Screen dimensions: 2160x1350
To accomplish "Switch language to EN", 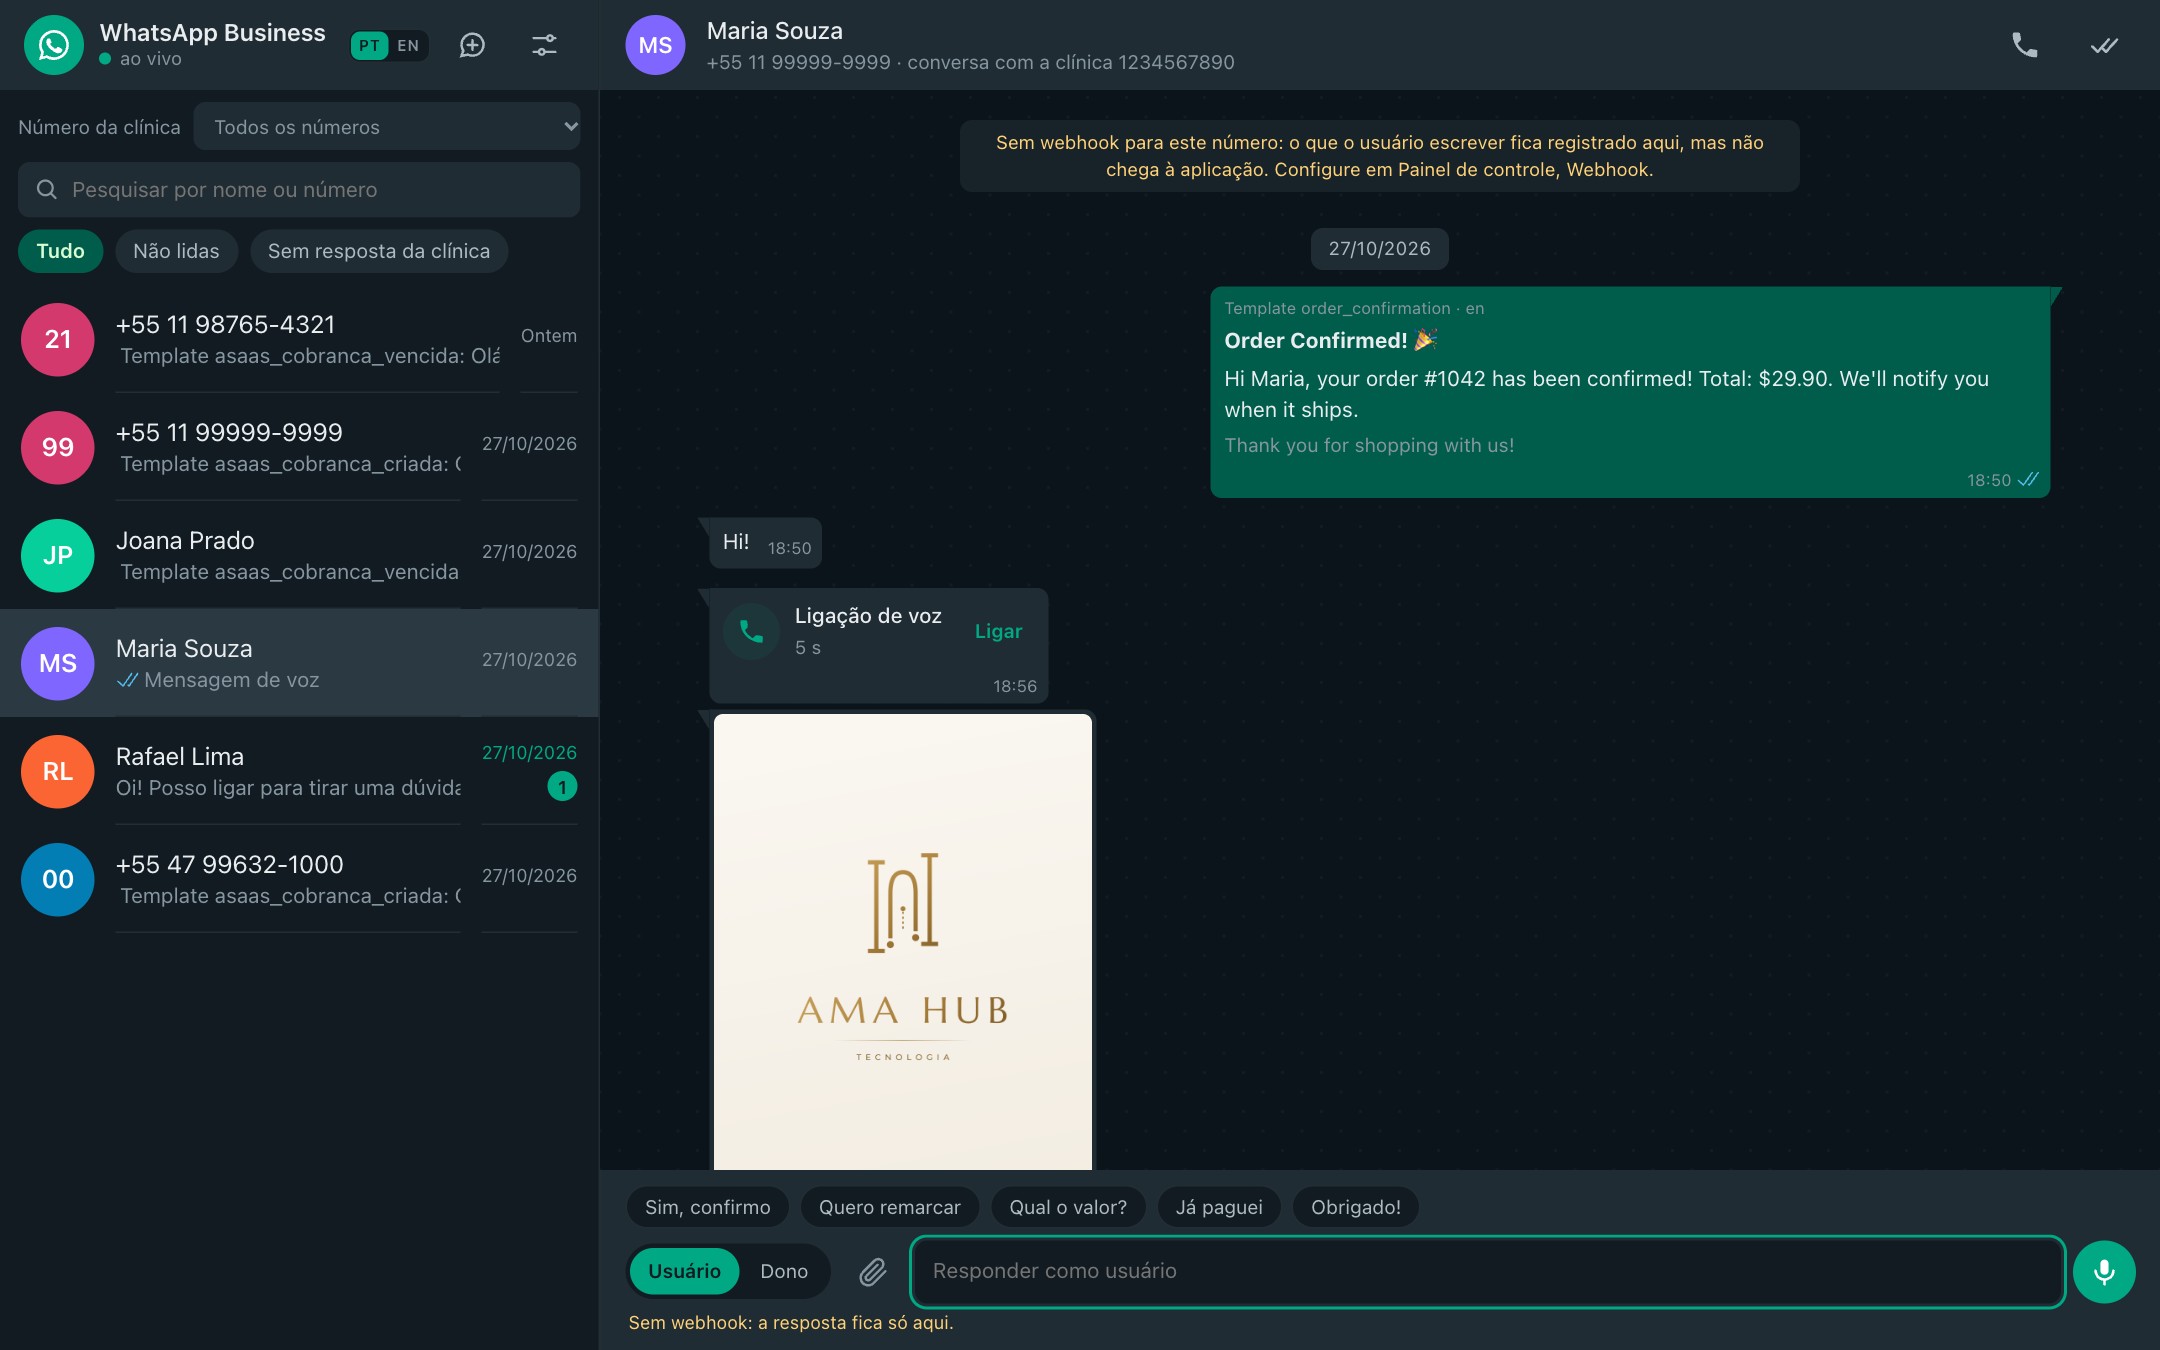I will click(x=408, y=45).
